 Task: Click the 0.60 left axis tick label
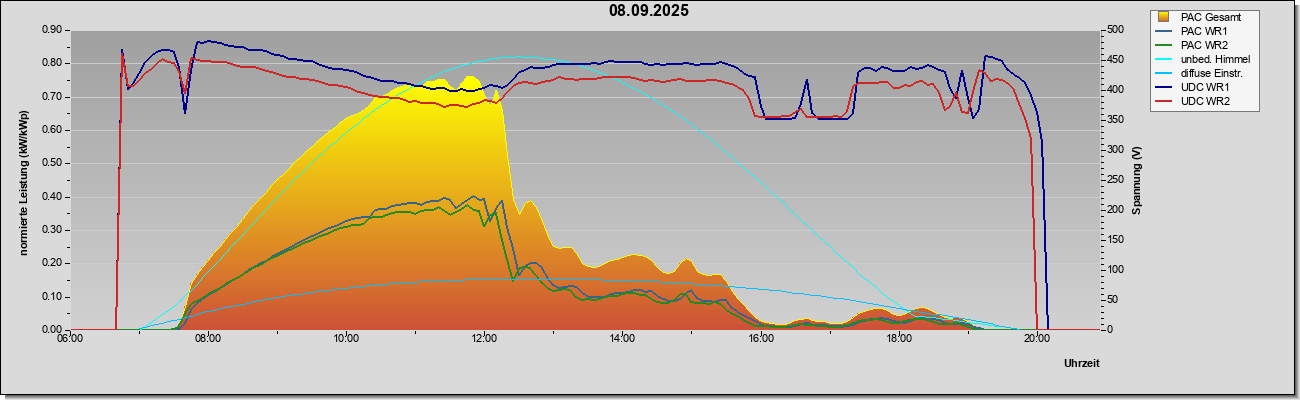pos(52,130)
